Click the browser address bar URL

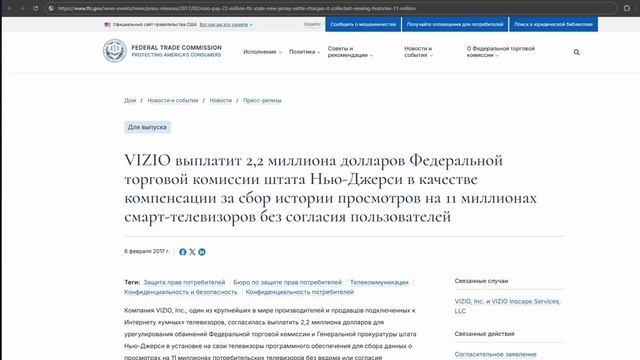click(237, 8)
